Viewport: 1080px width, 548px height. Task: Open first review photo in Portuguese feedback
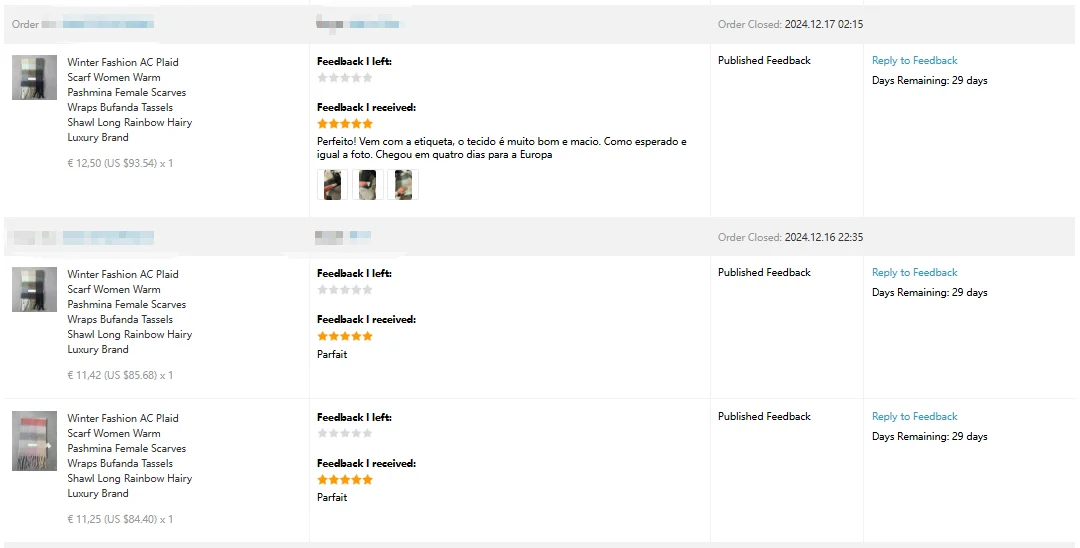point(332,185)
